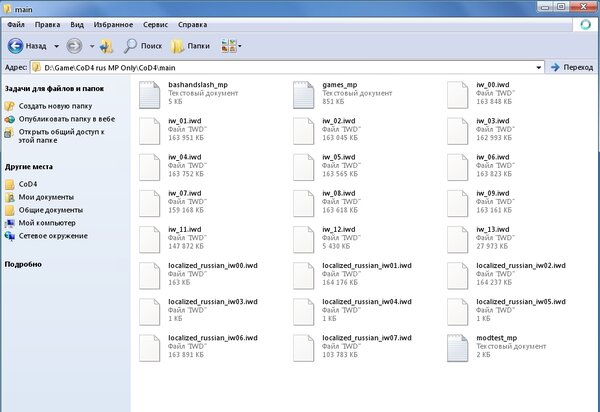Click Создать новую папку link
Screen dimensions: 600x412
tap(53, 105)
